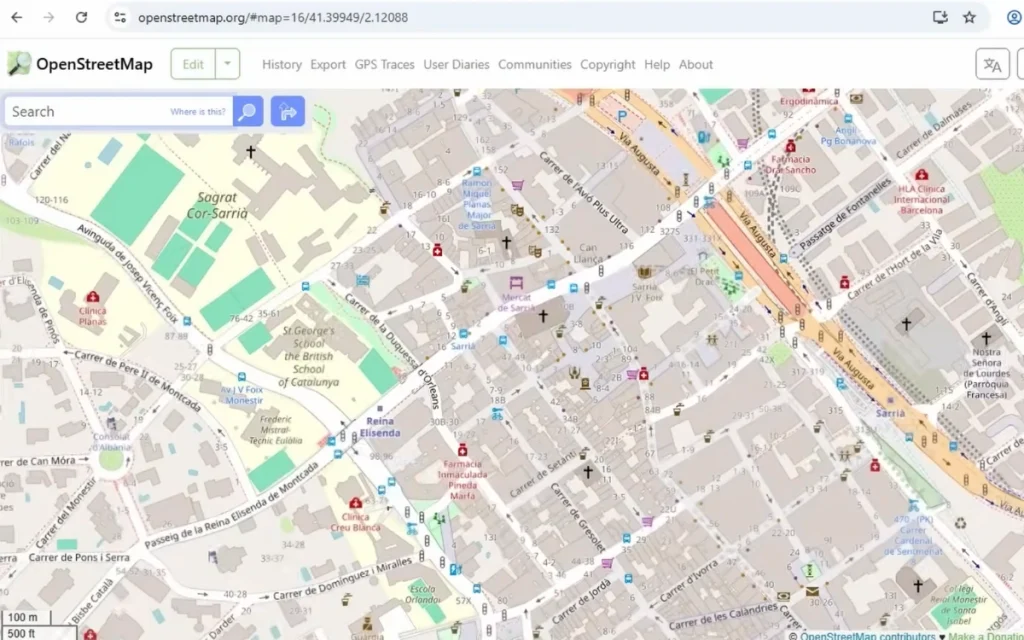The image size is (1024, 640).
Task: Select the search magnifier icon
Action: pyautogui.click(x=247, y=111)
